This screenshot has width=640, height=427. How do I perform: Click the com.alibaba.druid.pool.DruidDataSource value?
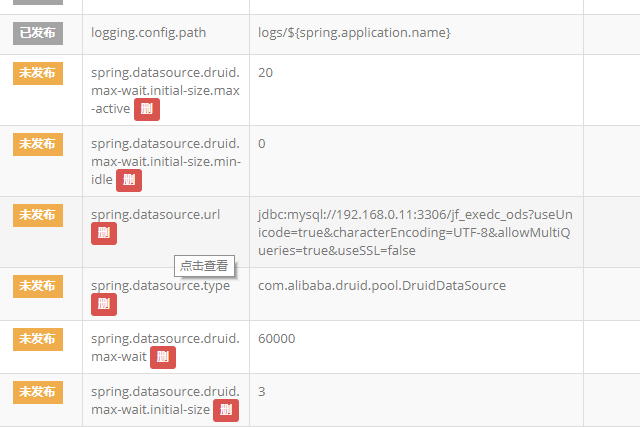coord(382,285)
